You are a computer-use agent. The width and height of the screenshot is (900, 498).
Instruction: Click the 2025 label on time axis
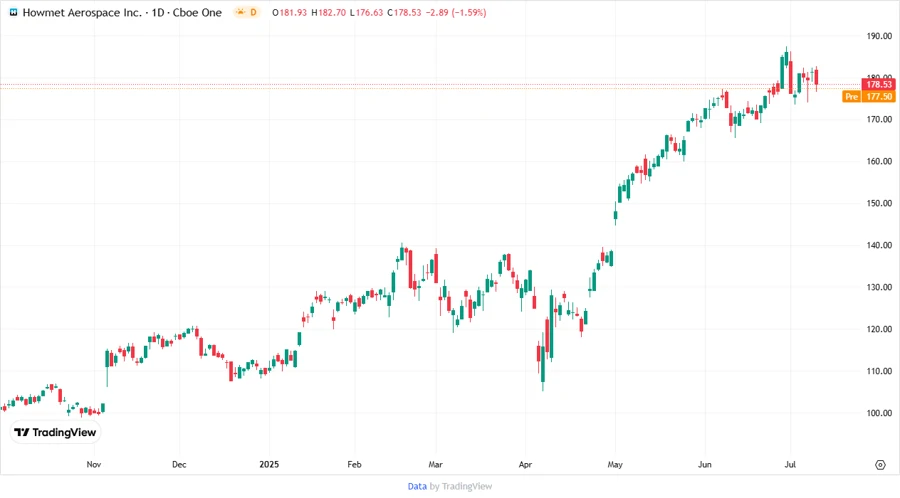269,464
